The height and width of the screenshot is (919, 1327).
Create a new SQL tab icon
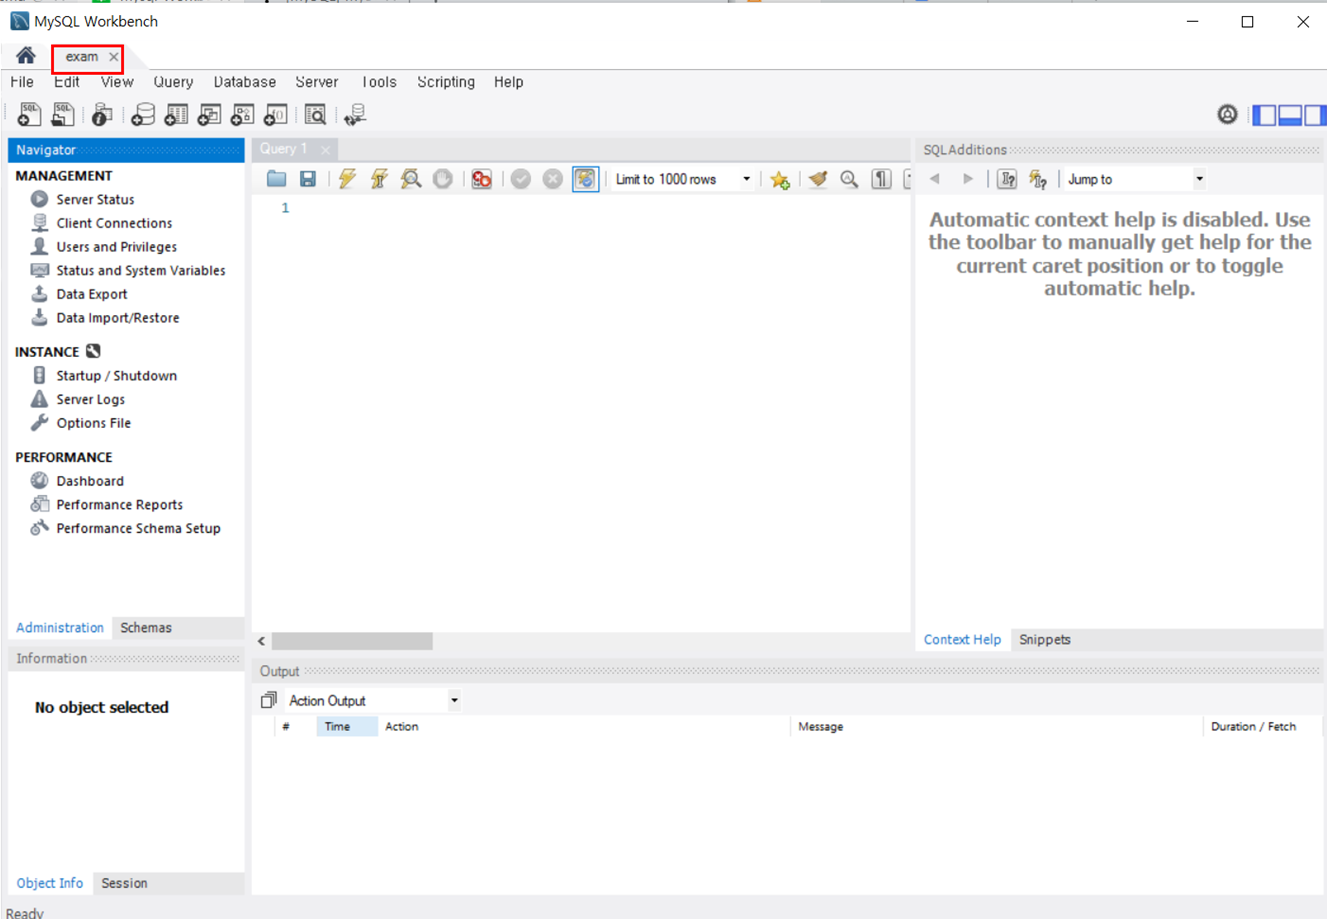coord(29,115)
